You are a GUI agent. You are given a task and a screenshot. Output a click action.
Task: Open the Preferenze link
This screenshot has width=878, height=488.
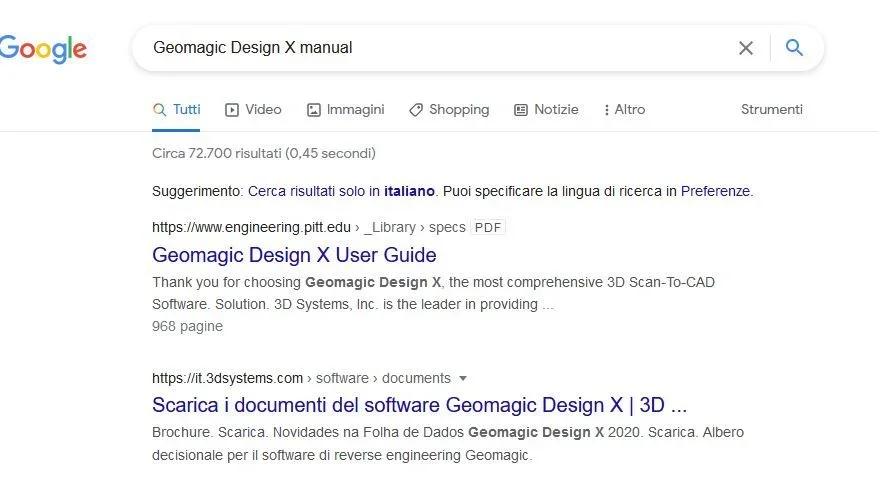point(715,191)
